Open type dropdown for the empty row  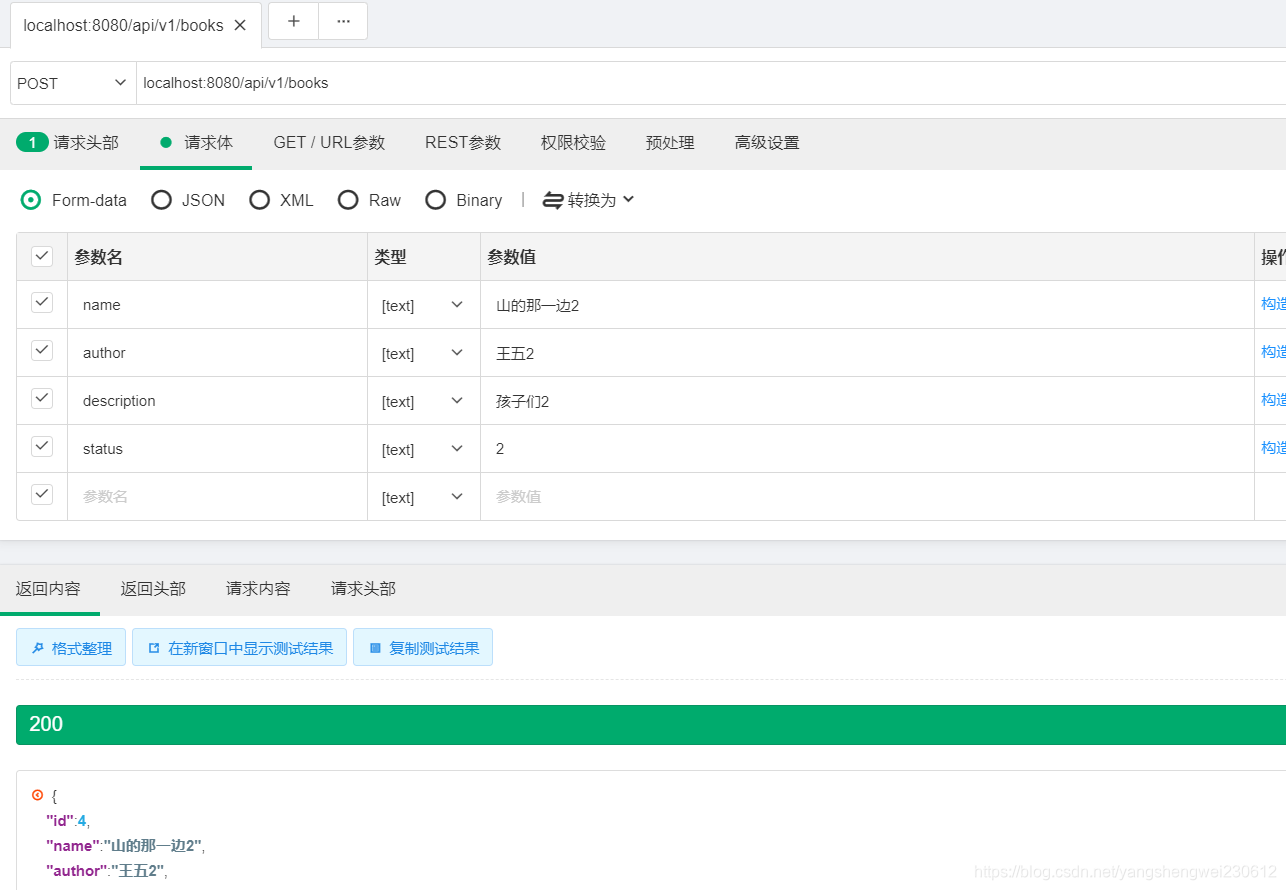423,497
